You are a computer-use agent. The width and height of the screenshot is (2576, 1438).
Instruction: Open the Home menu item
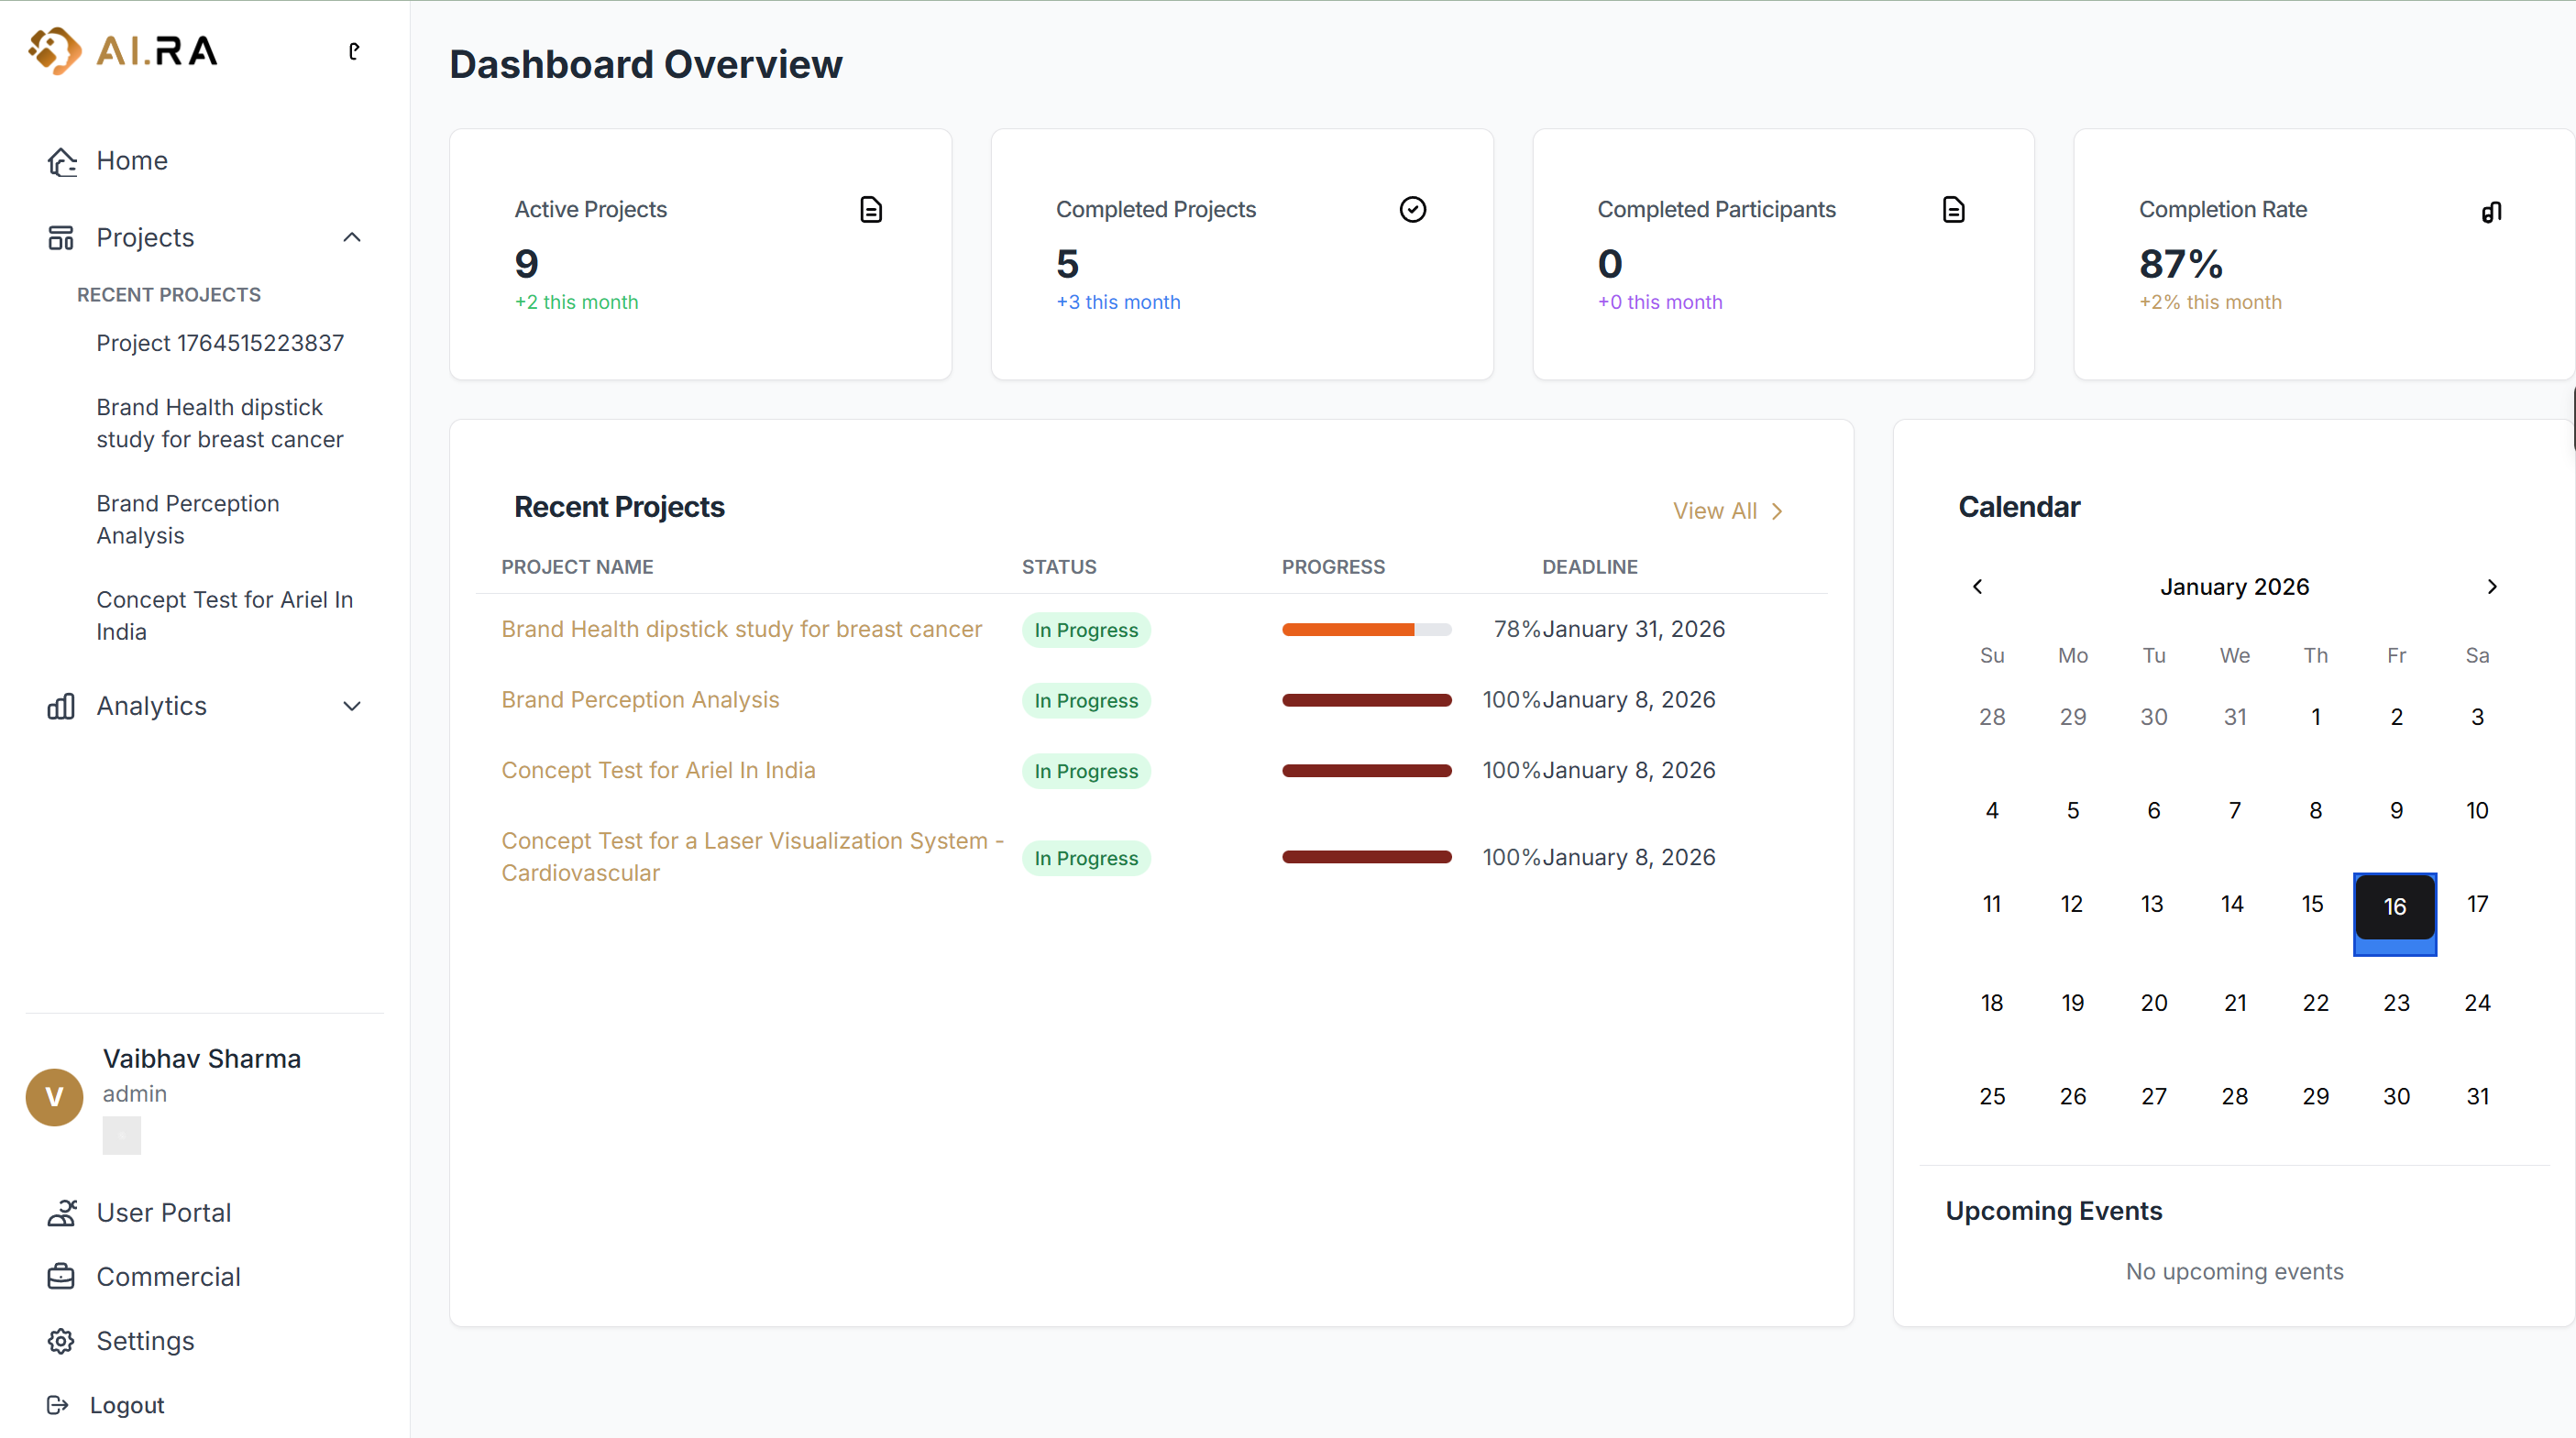[x=131, y=161]
